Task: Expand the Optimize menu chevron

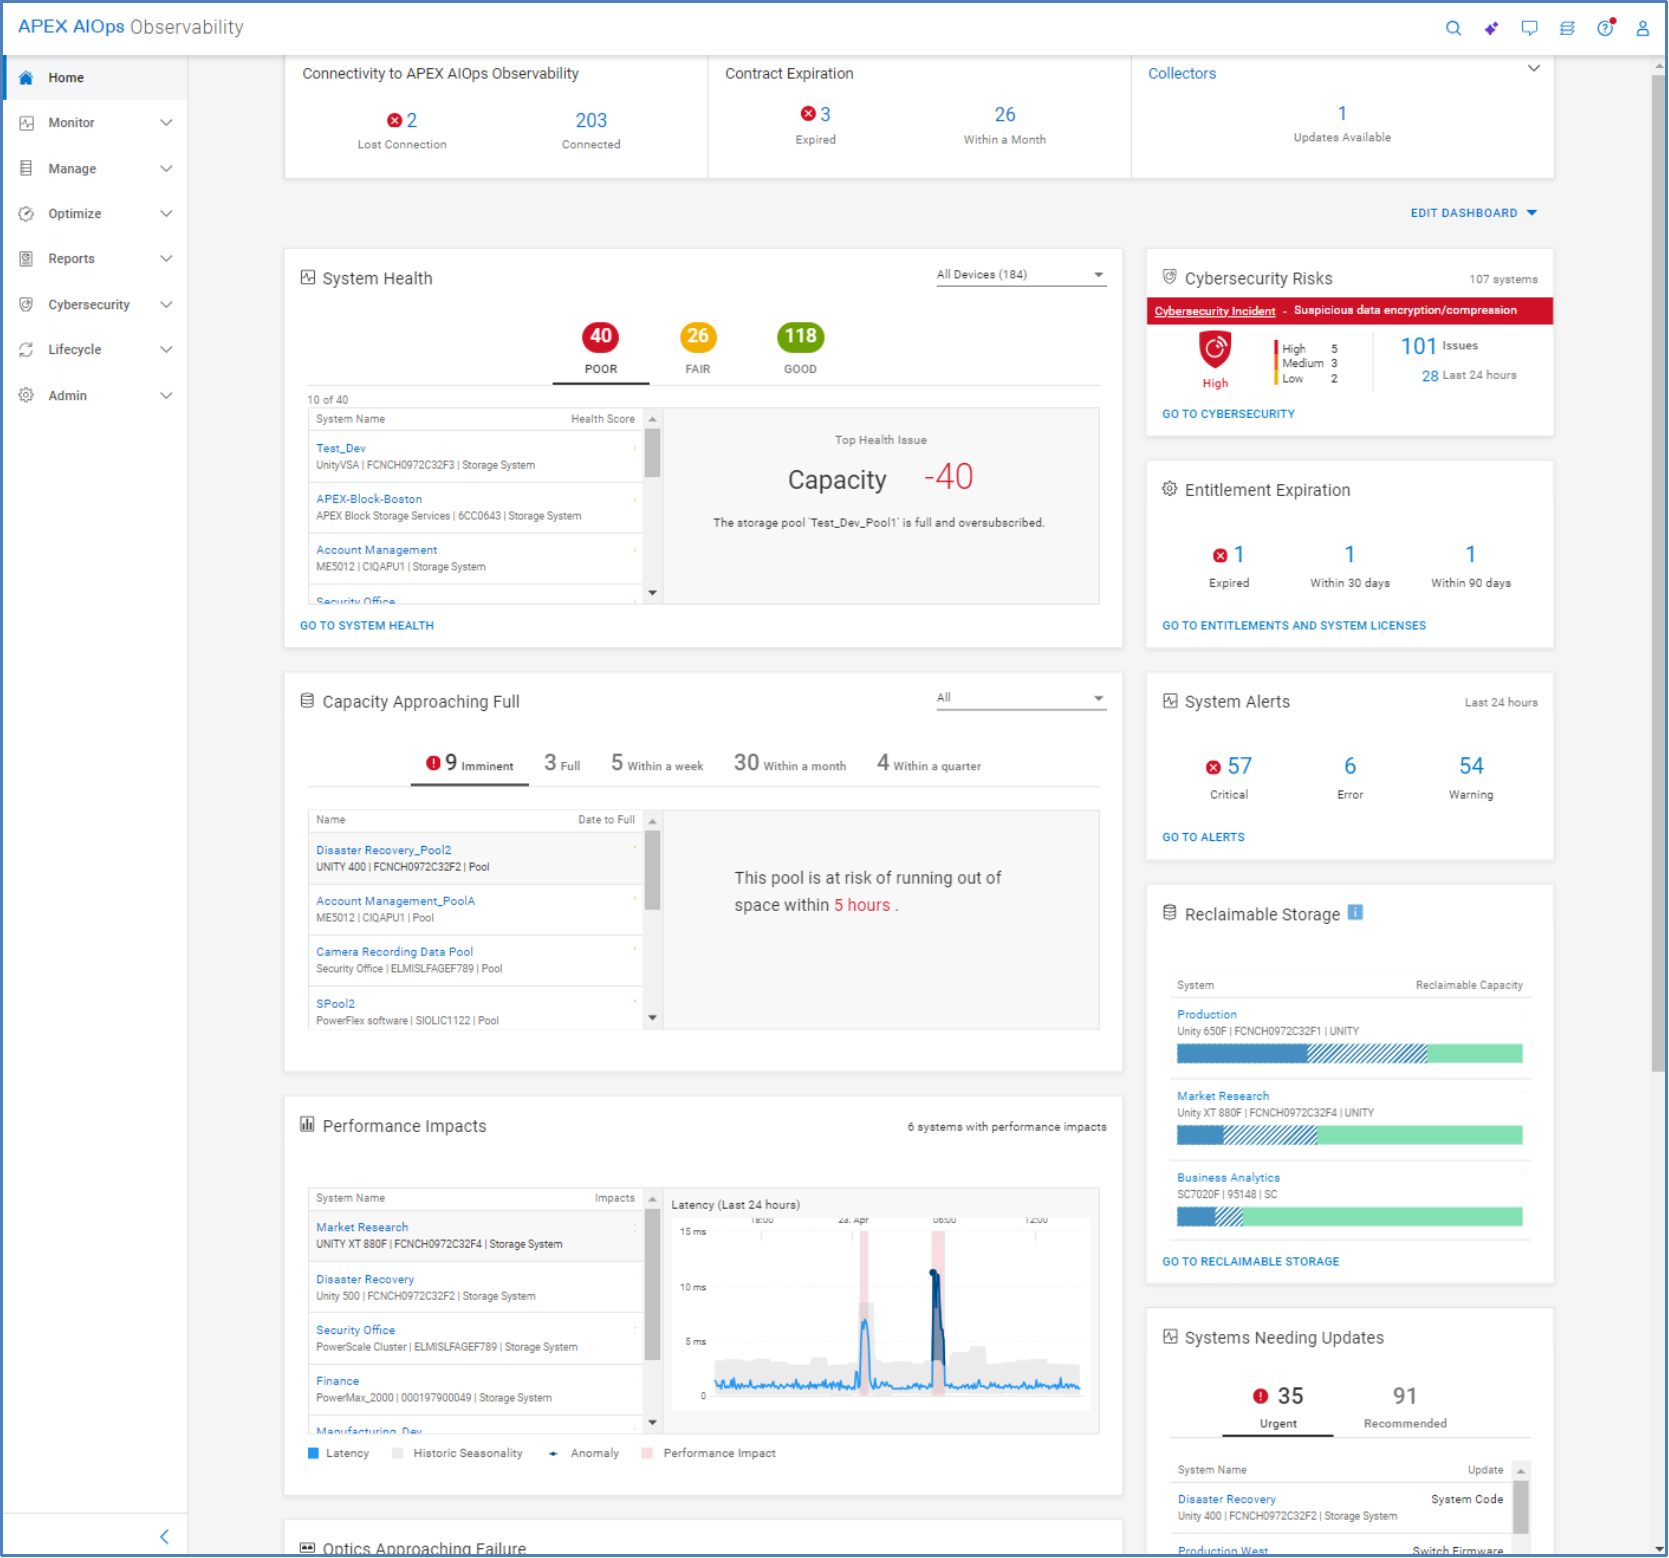Action: pyautogui.click(x=166, y=214)
